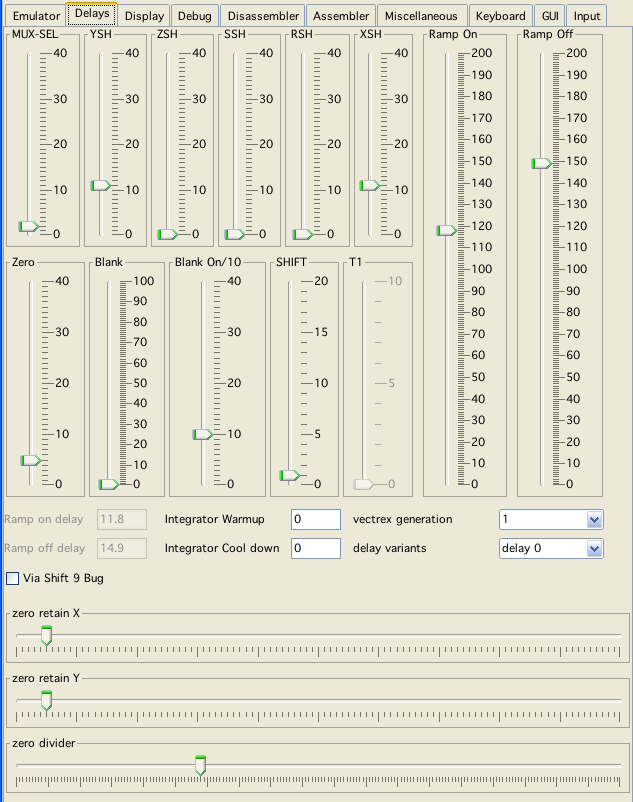Focus the Integrator Cool down field

316,548
